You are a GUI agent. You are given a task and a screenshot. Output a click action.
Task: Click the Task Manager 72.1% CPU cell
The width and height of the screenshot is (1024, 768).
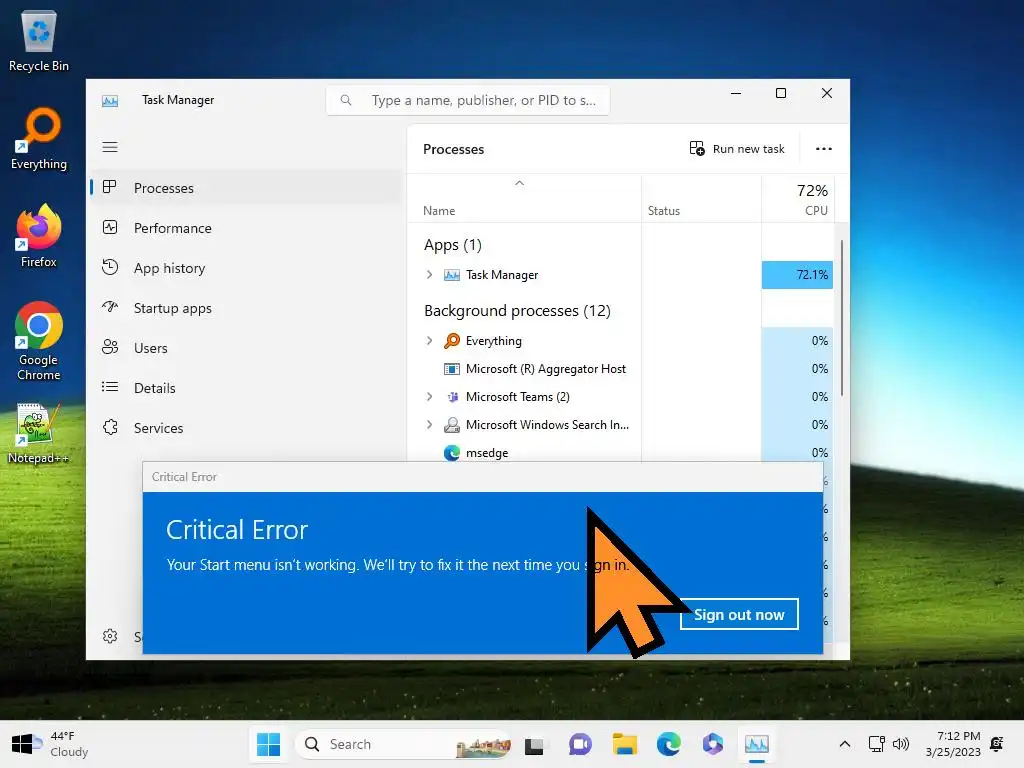(x=797, y=275)
